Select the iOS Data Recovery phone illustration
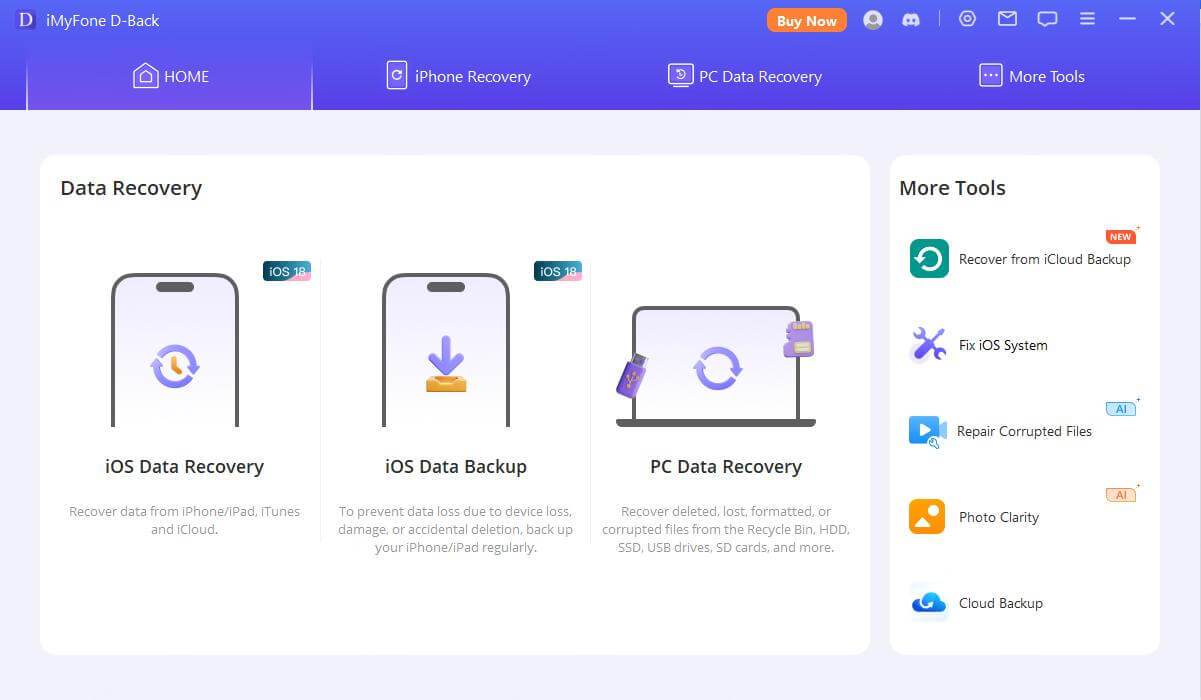The width and height of the screenshot is (1201, 700). click(175, 350)
